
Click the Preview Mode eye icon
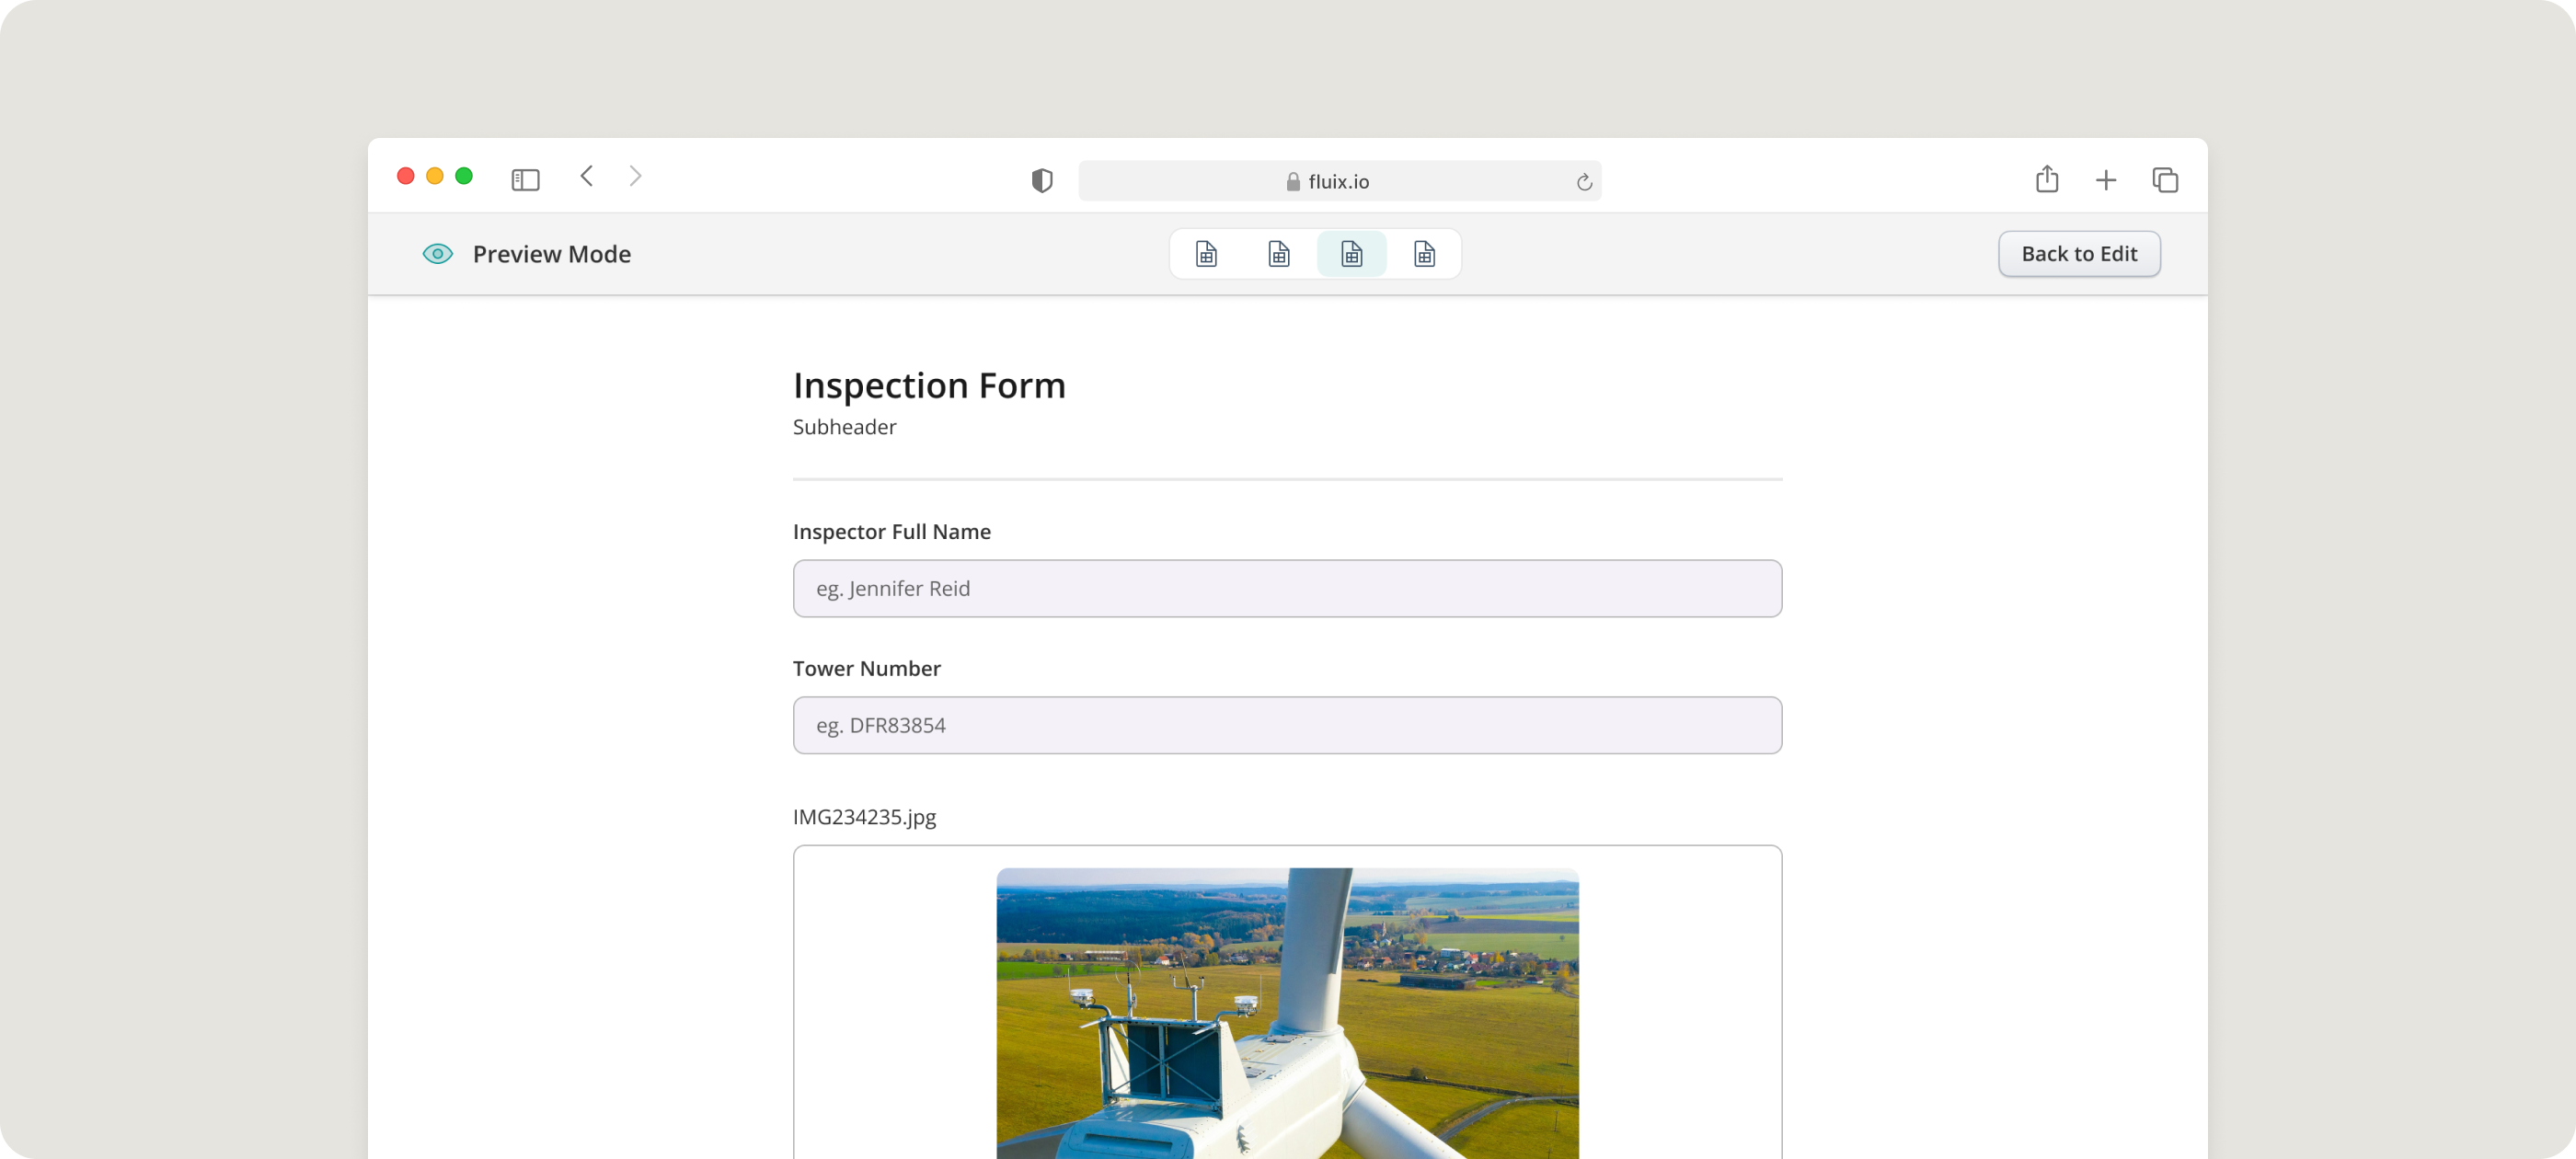tap(437, 254)
